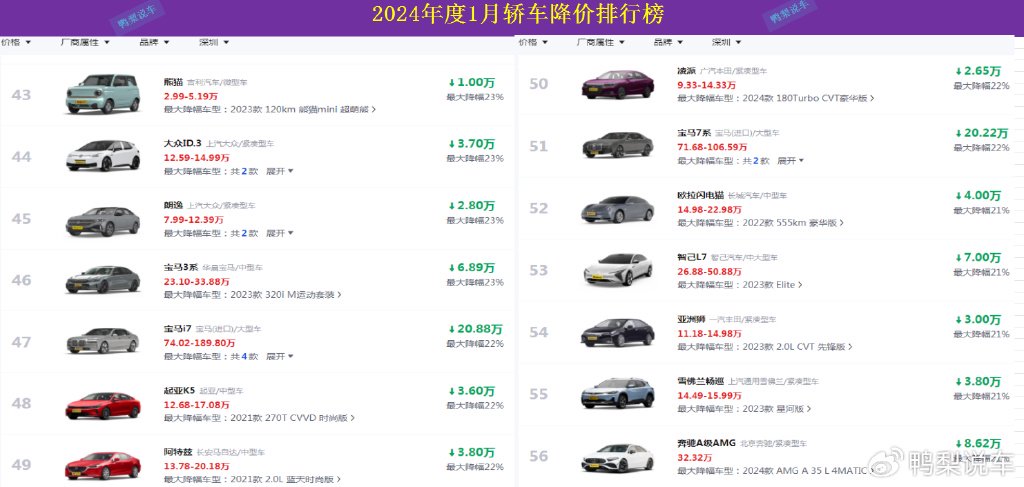Open the 2021款 2.0L 蓝天时尚版 model link
This screenshot has width=1024, height=487.
(x=285, y=479)
